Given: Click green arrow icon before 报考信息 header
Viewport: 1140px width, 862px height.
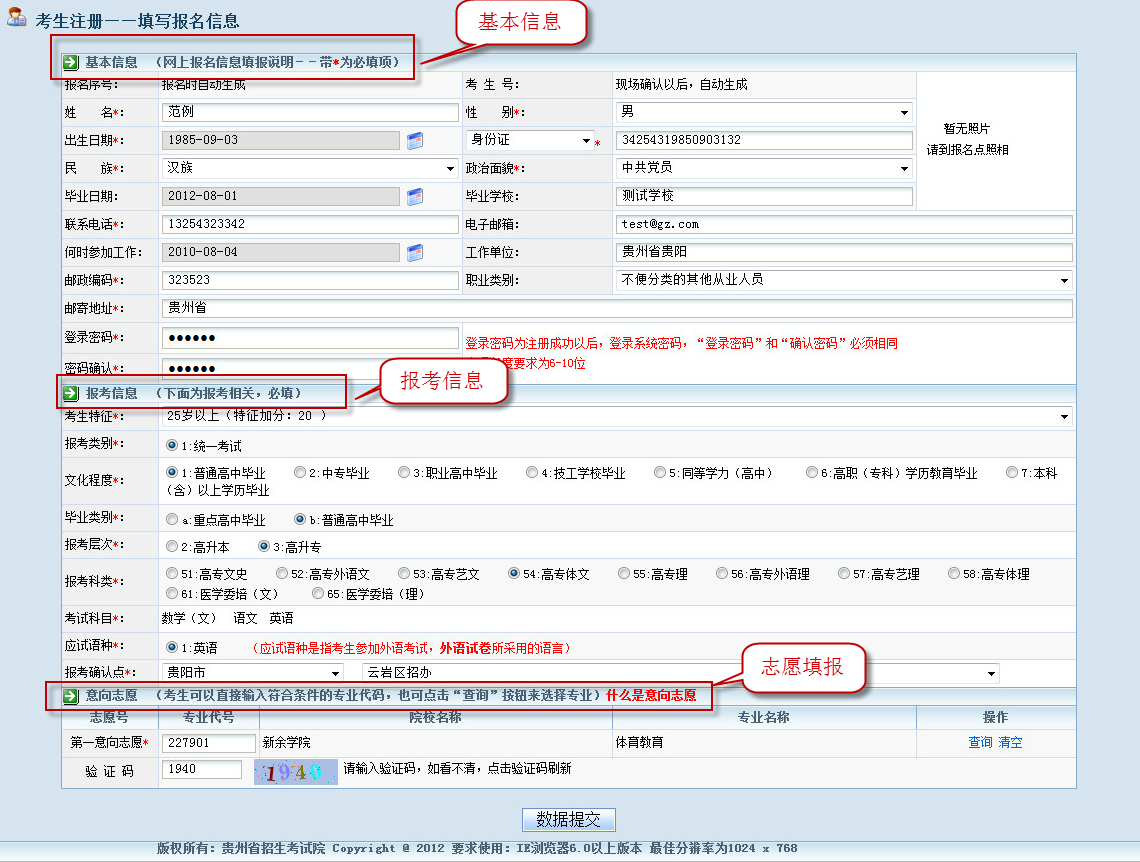Looking at the screenshot, I should (x=71, y=393).
